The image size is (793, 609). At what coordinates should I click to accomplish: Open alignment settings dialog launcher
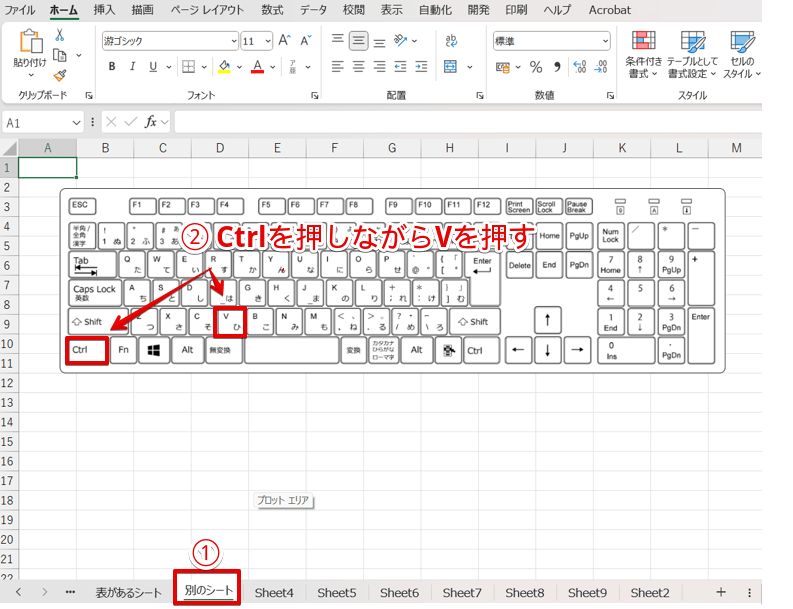pos(479,96)
